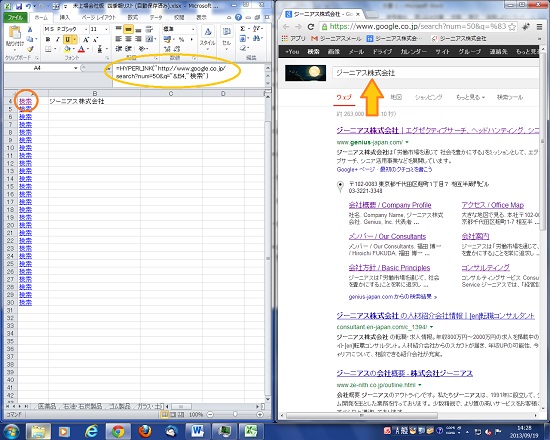Open Windows Start menu
This screenshot has width=550, height=440.
click(11, 431)
